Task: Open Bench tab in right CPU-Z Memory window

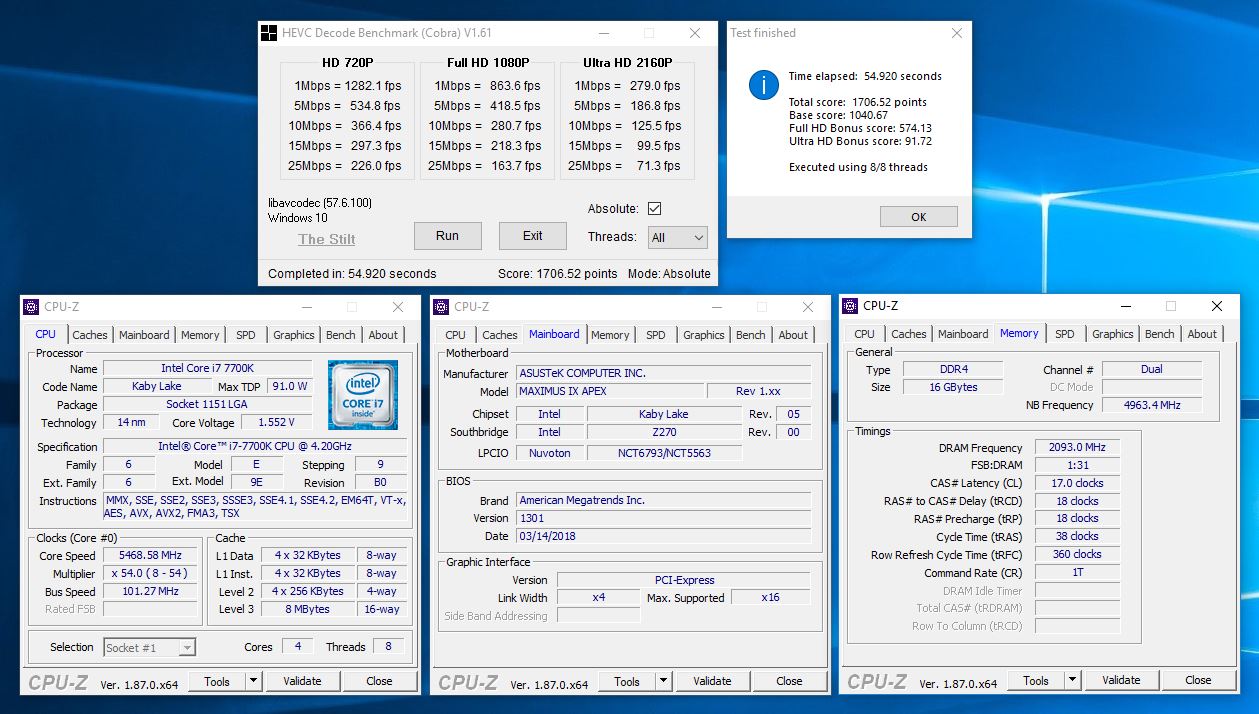Action: click(x=1160, y=334)
